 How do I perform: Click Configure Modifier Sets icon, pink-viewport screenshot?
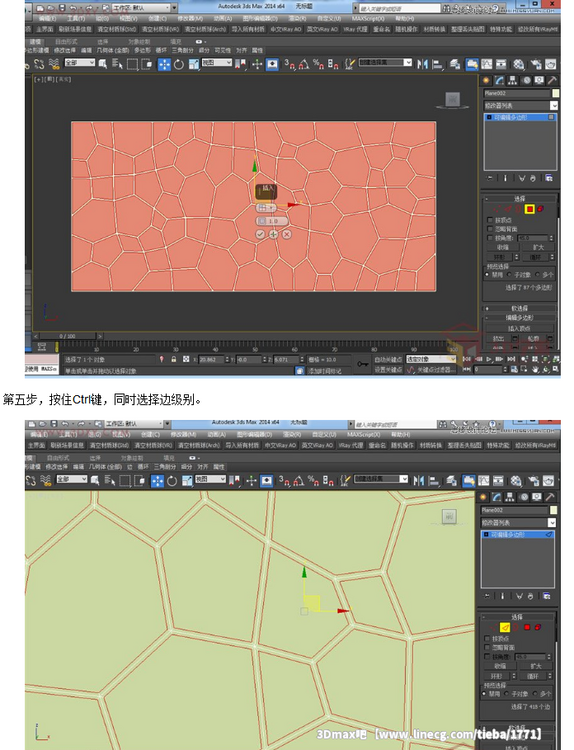(549, 178)
